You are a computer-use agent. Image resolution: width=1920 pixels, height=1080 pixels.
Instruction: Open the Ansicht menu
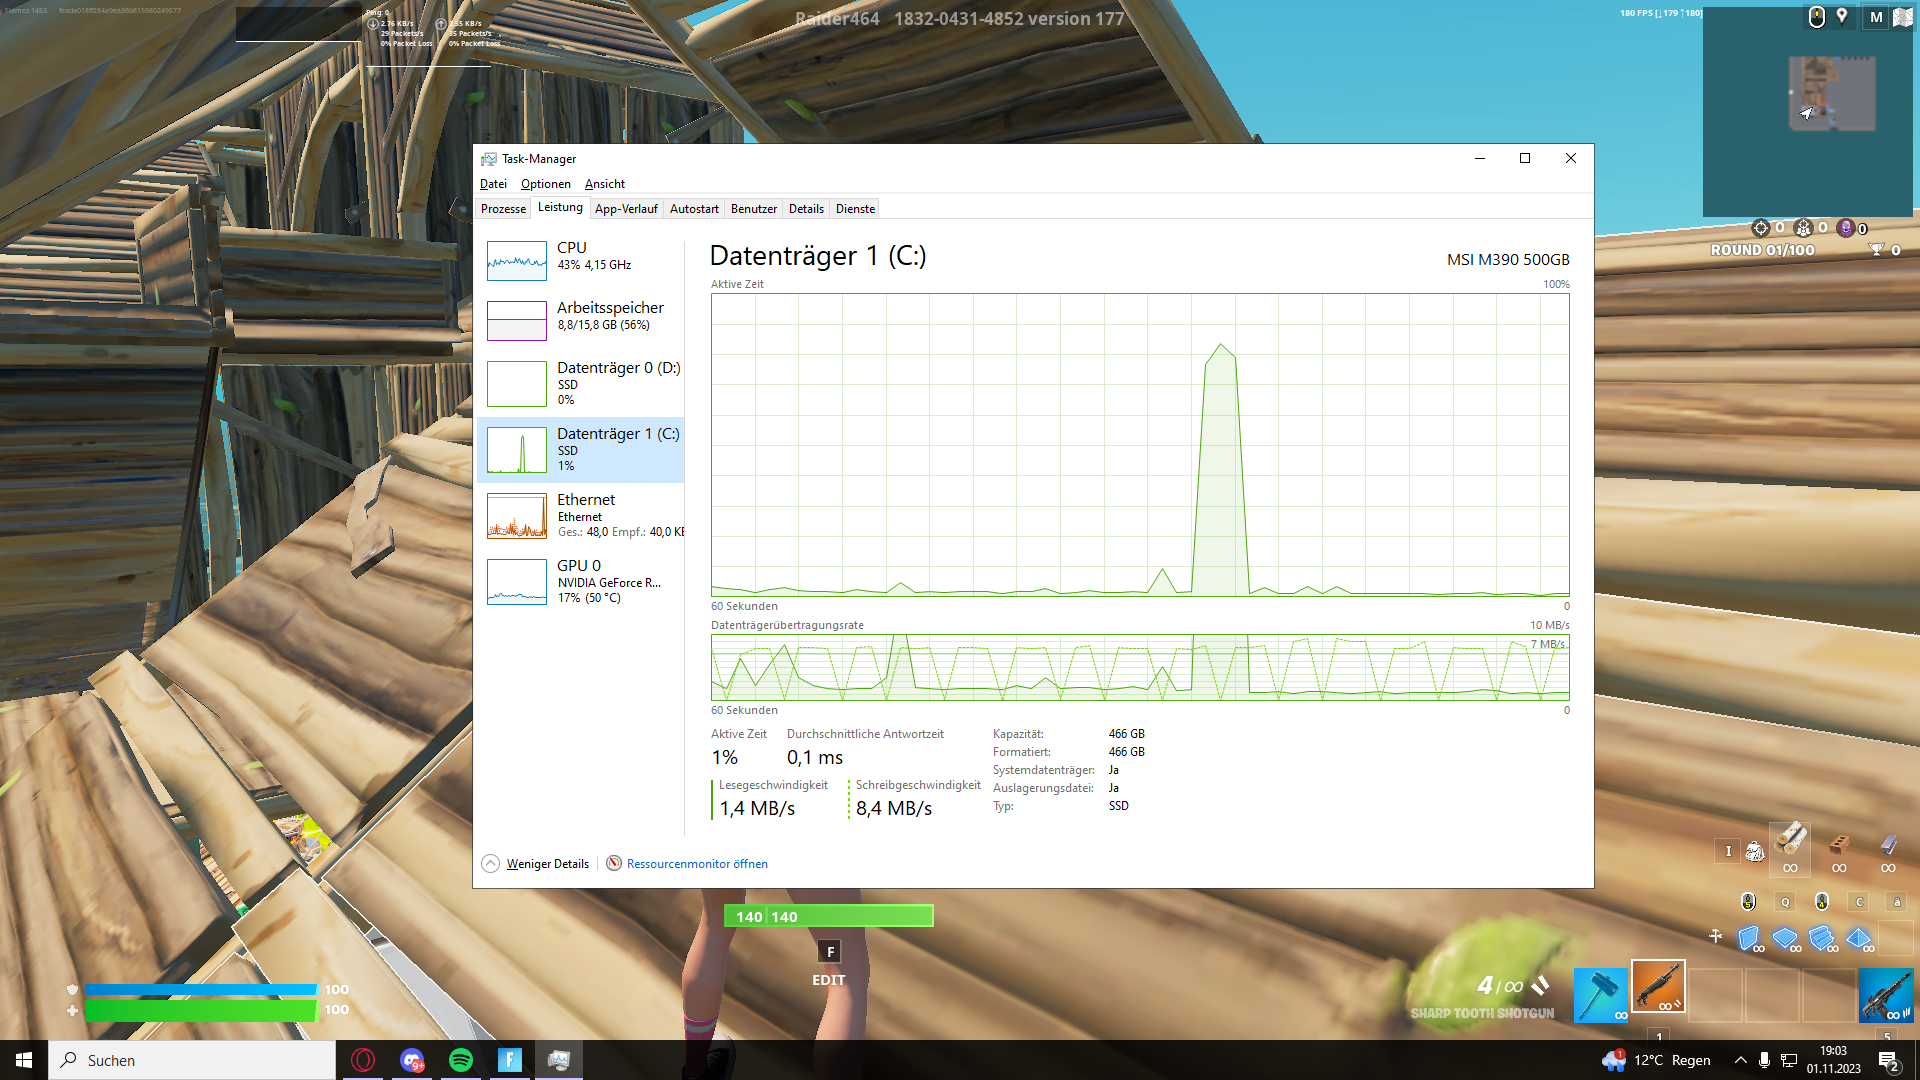coord(604,184)
